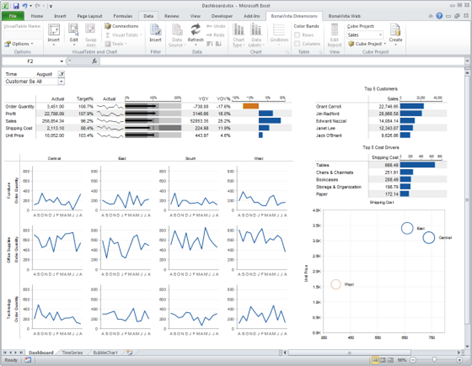Switch to Page Layout view in the status bar
Viewport: 472px width, 366px height.
click(x=383, y=360)
